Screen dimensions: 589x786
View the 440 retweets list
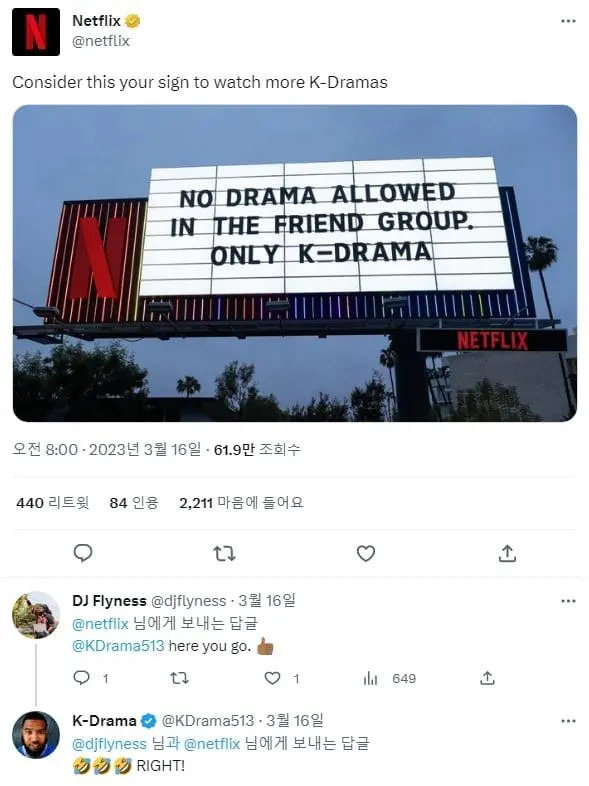[x=53, y=503]
